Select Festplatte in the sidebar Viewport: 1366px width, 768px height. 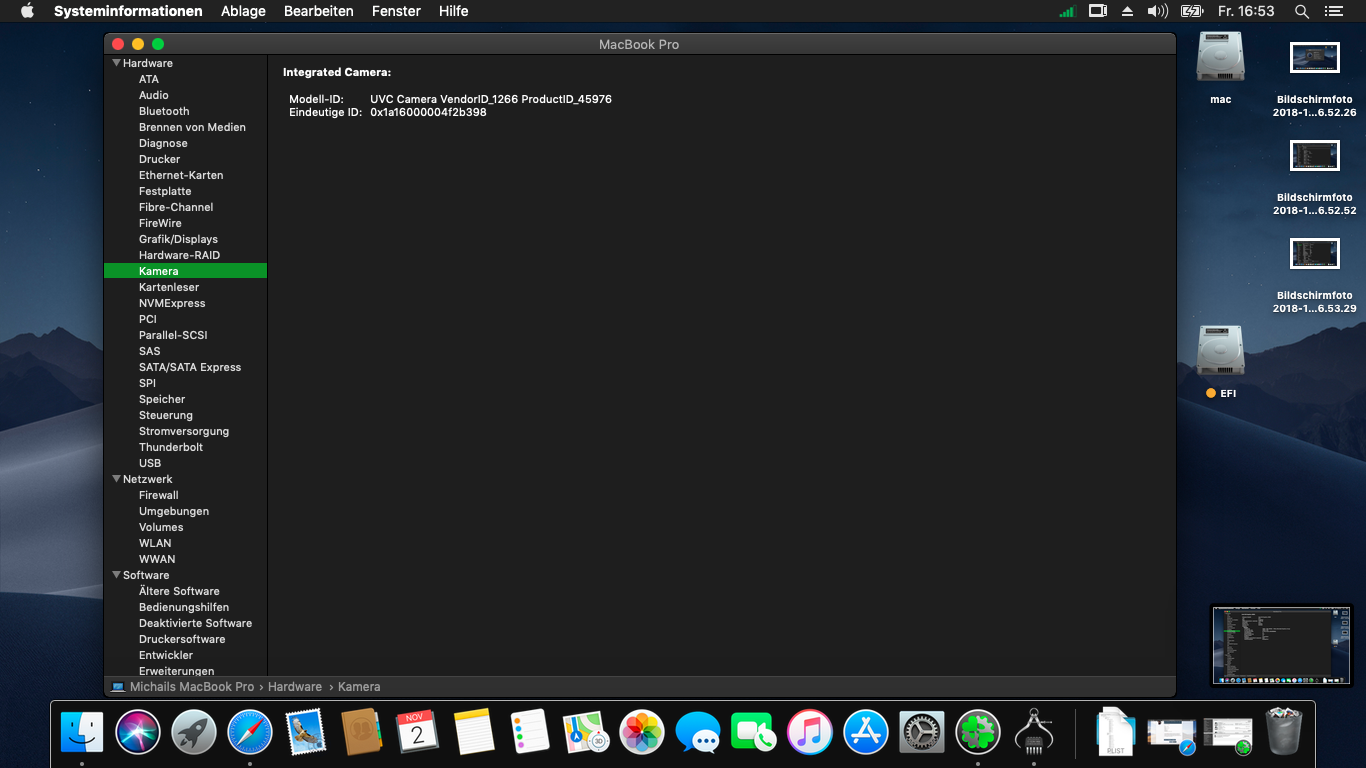click(165, 191)
